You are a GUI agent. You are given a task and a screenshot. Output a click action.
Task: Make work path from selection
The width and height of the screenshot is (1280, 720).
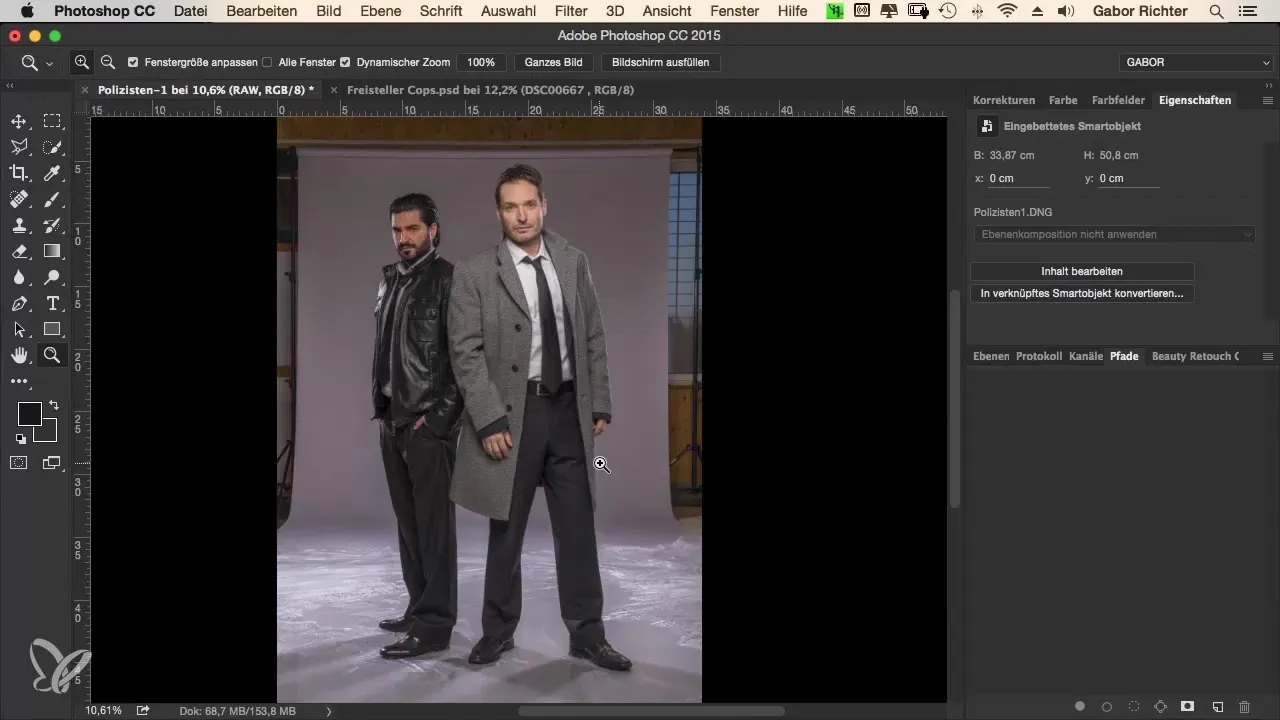coord(1161,706)
